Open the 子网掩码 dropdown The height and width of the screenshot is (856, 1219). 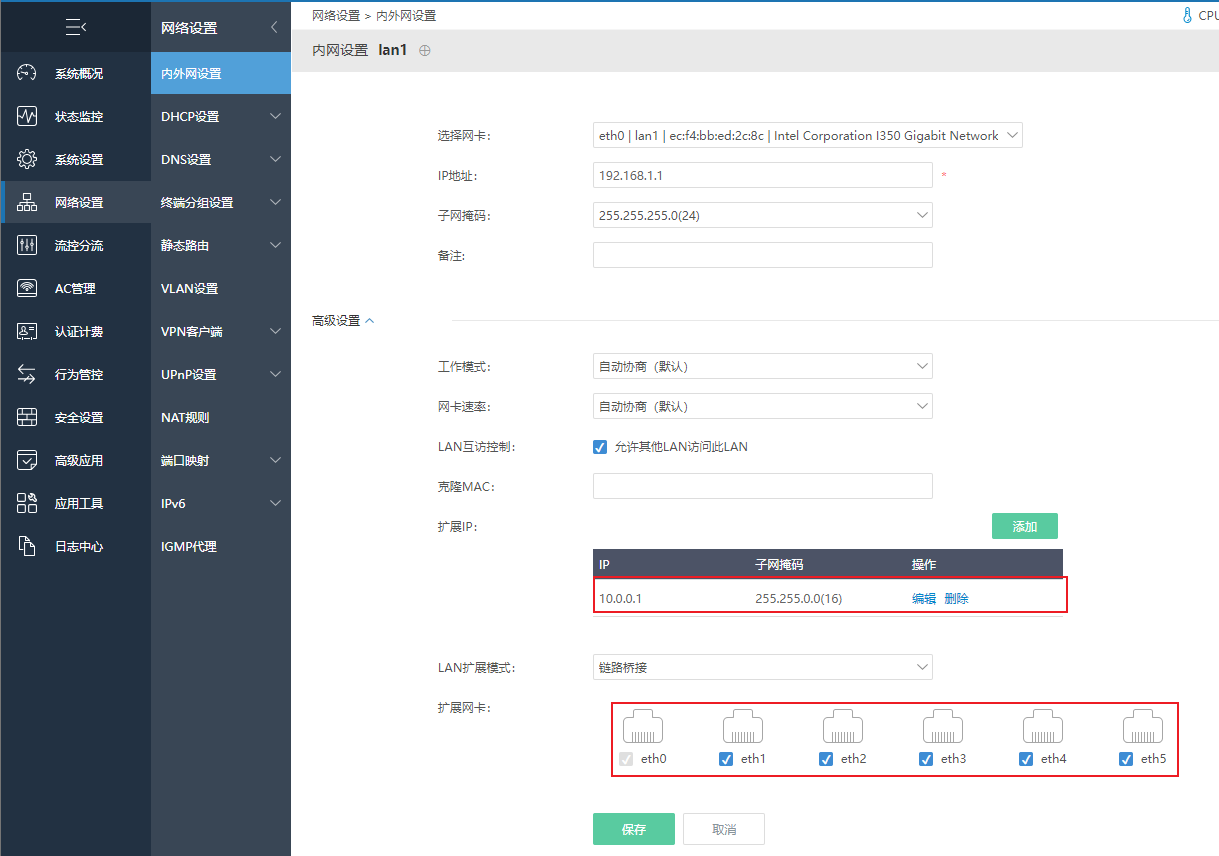pos(763,215)
